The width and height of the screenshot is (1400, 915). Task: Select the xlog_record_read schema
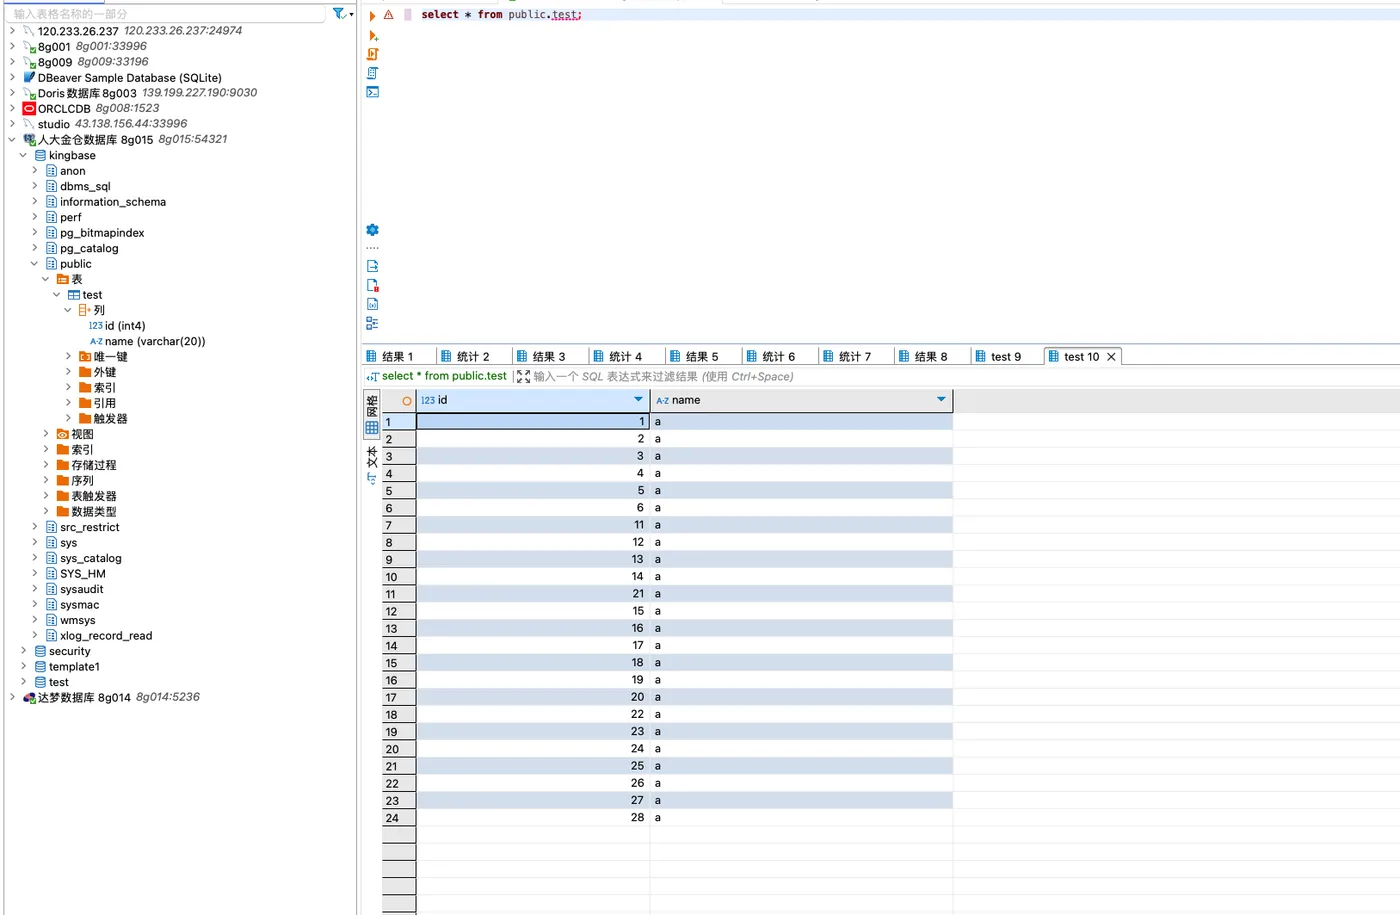click(x=106, y=636)
